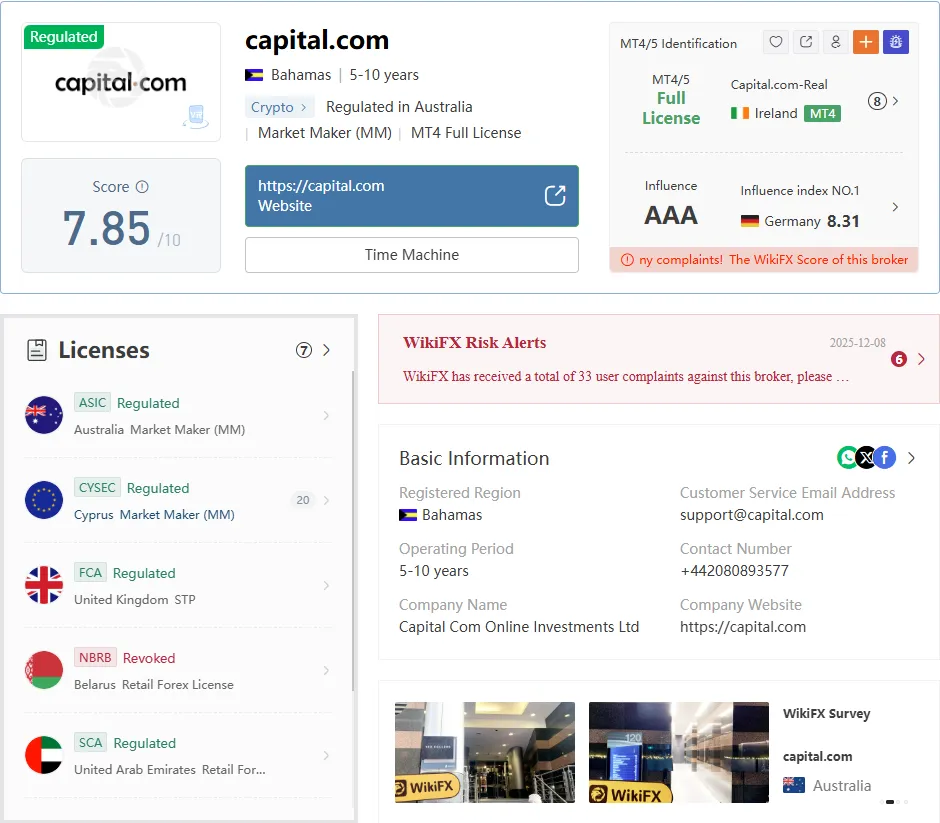Click the CYSEC 20 count badge
The height and width of the screenshot is (823, 940).
(x=303, y=500)
